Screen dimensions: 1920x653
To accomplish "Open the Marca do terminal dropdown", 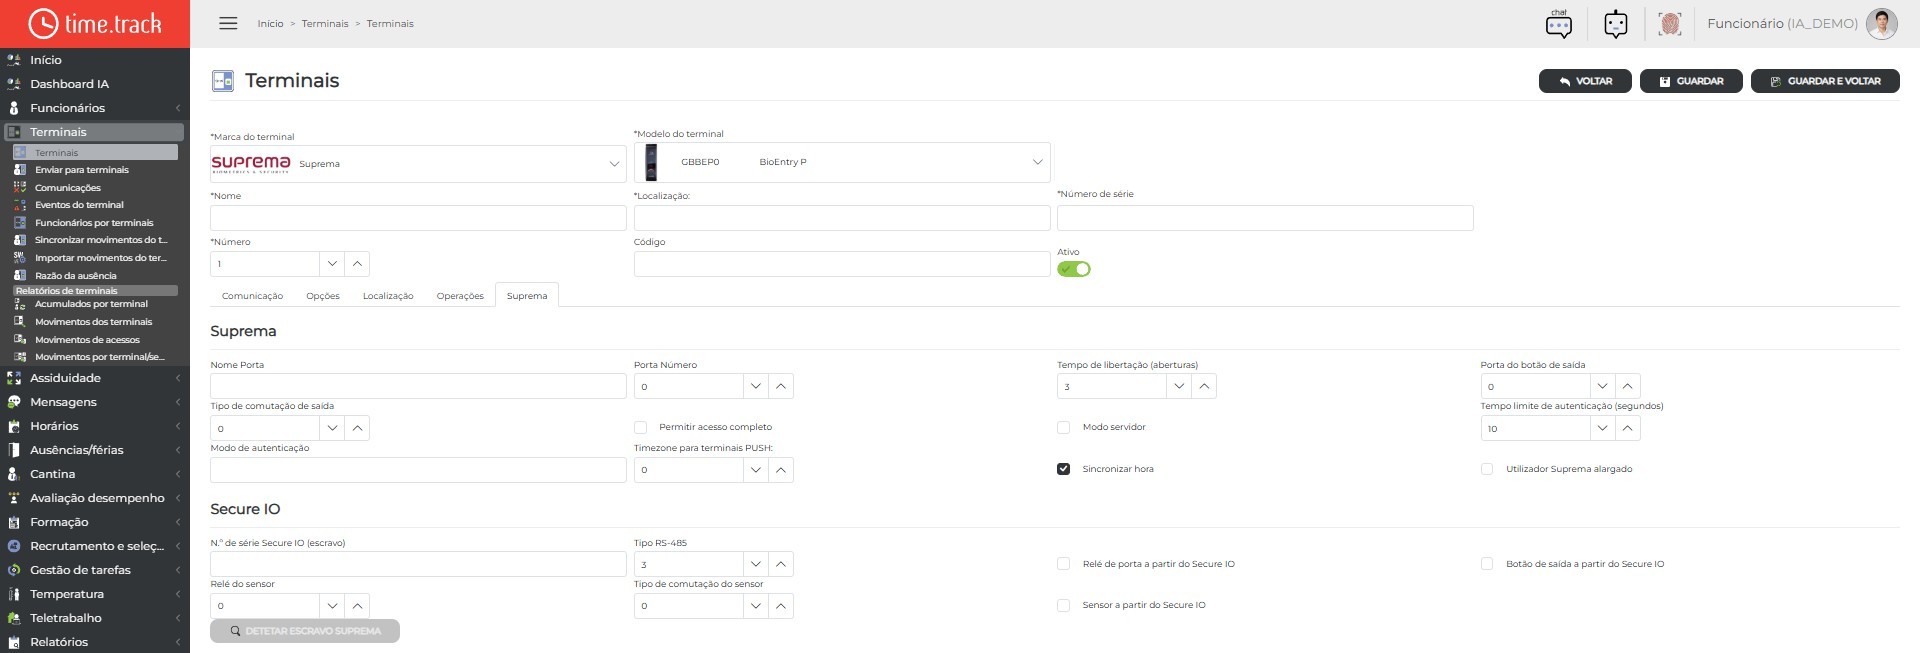I will (x=418, y=163).
